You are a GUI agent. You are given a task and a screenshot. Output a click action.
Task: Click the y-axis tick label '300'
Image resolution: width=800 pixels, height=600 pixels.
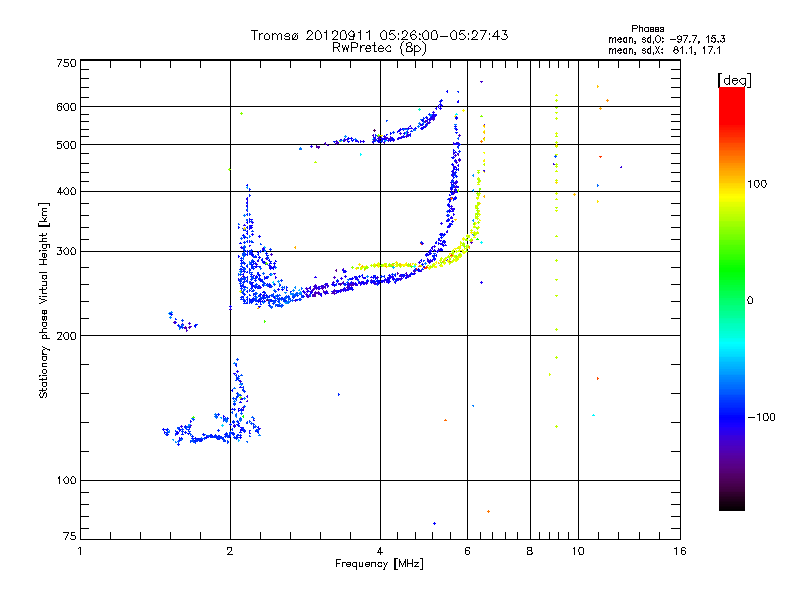pos(67,252)
